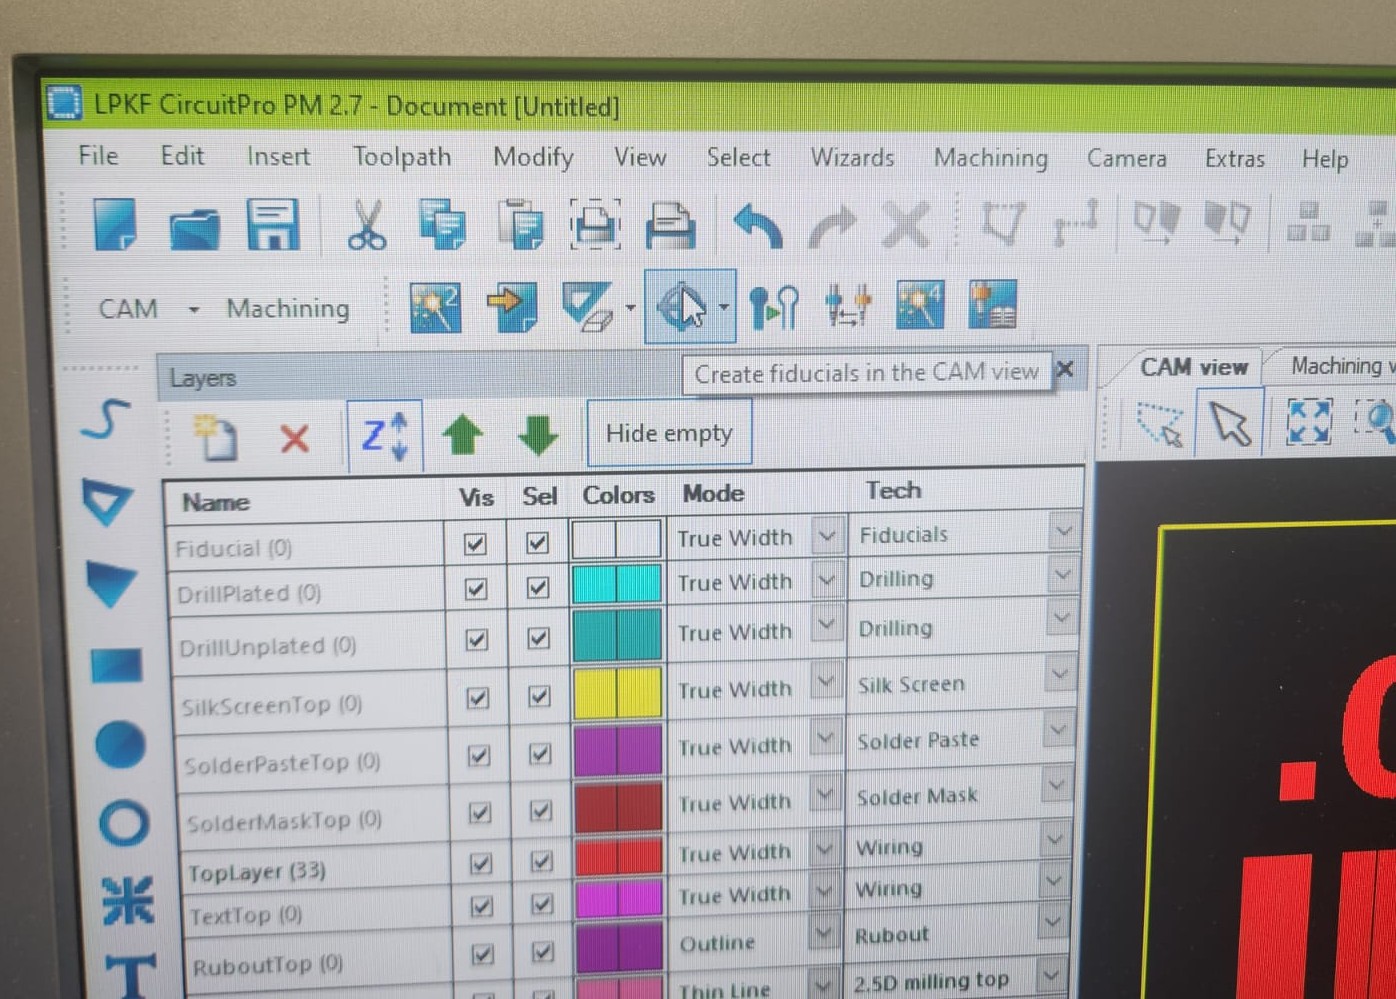1396x999 pixels.
Task: Cut selection with the scissors icon
Action: [x=366, y=225]
